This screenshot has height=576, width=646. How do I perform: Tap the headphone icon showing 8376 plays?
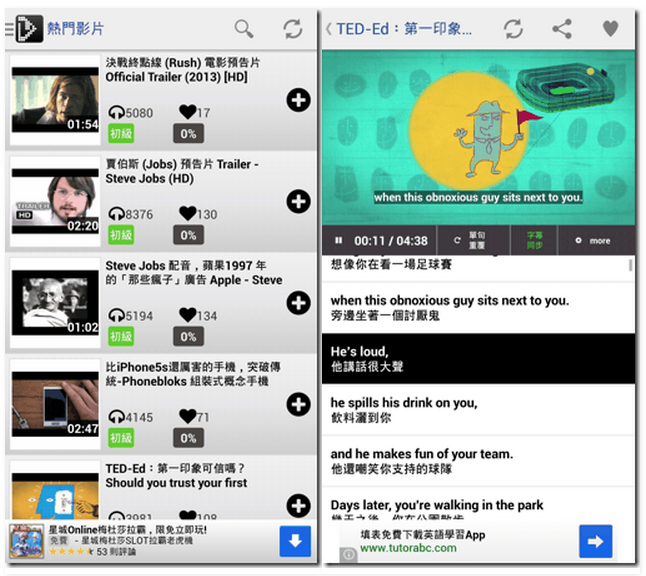tap(117, 214)
